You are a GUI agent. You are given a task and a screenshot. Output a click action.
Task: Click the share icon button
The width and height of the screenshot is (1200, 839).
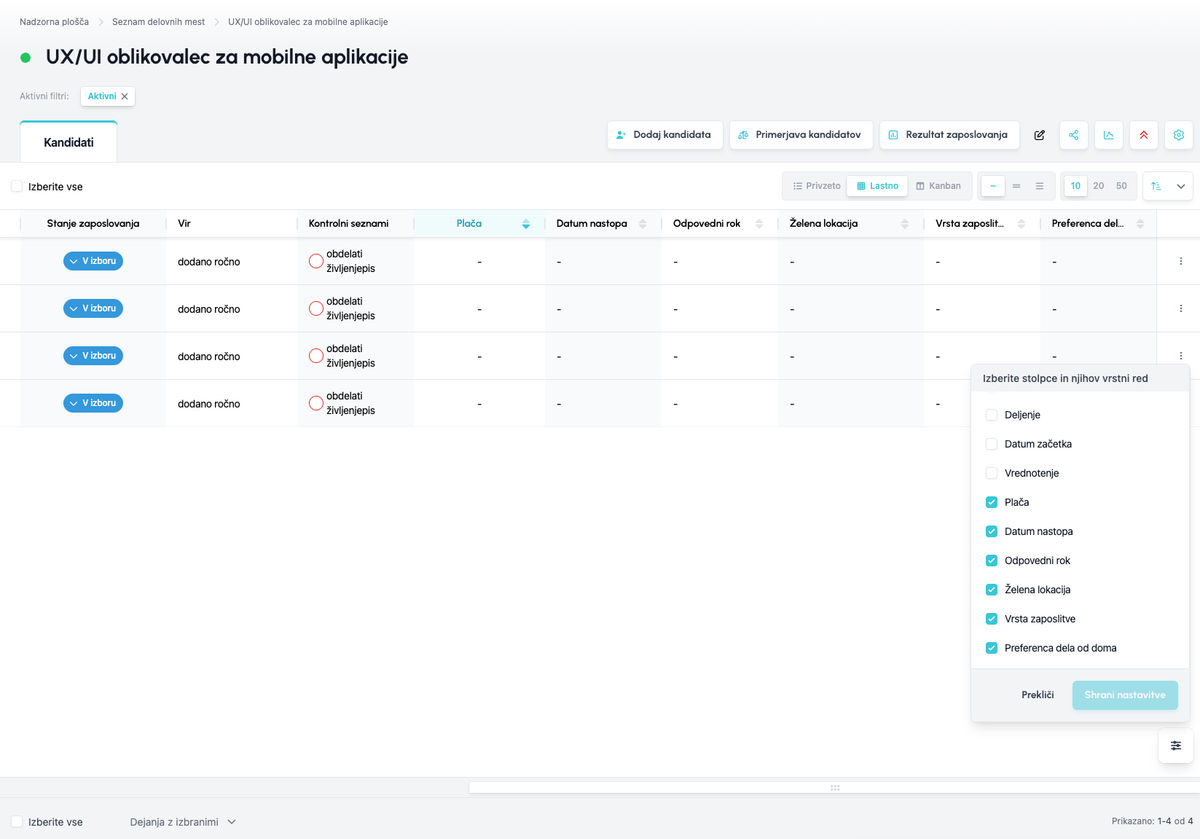pos(1074,135)
